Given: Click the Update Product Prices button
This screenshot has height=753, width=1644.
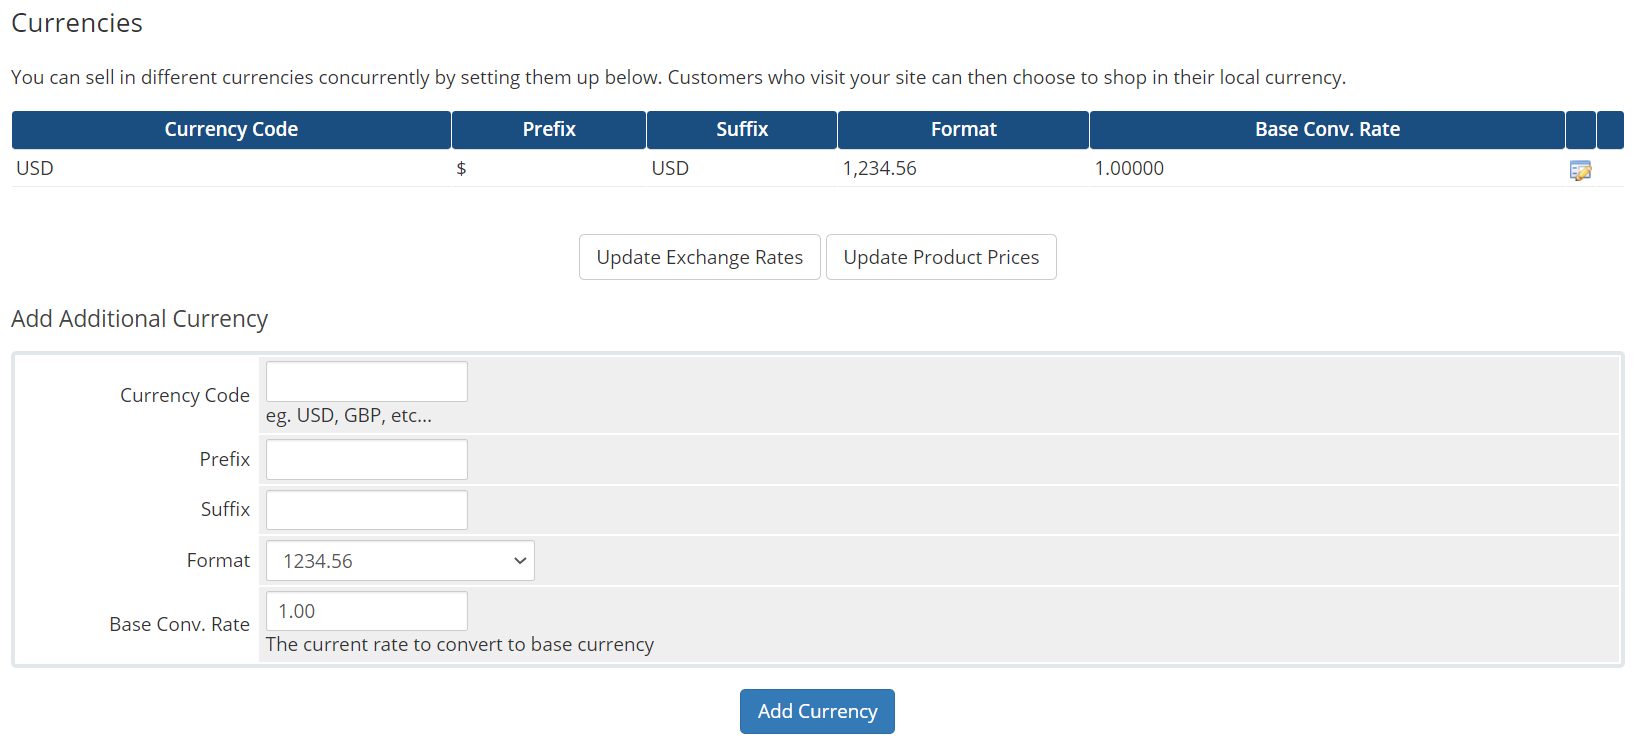Looking at the screenshot, I should tap(940, 257).
